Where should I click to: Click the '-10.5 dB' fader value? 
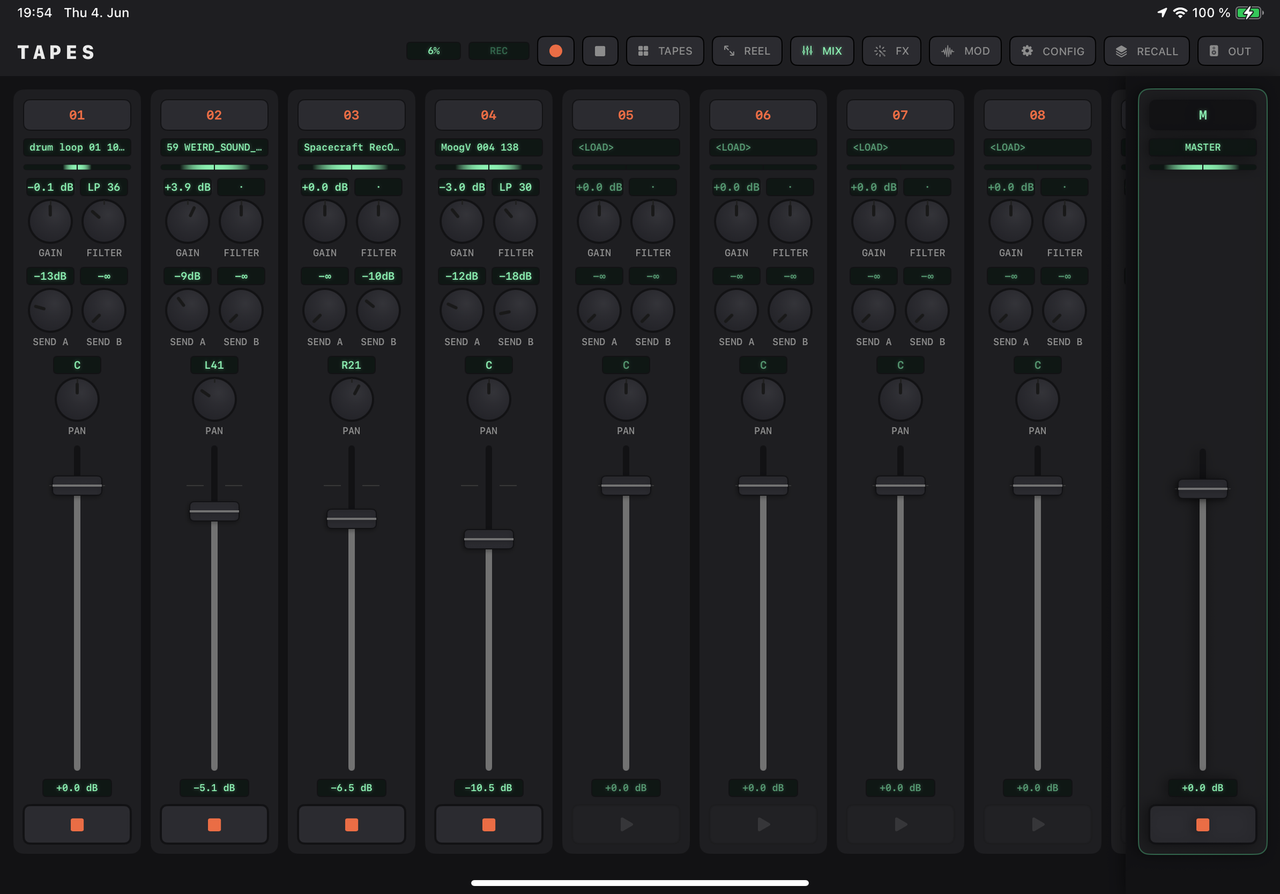(x=488, y=788)
